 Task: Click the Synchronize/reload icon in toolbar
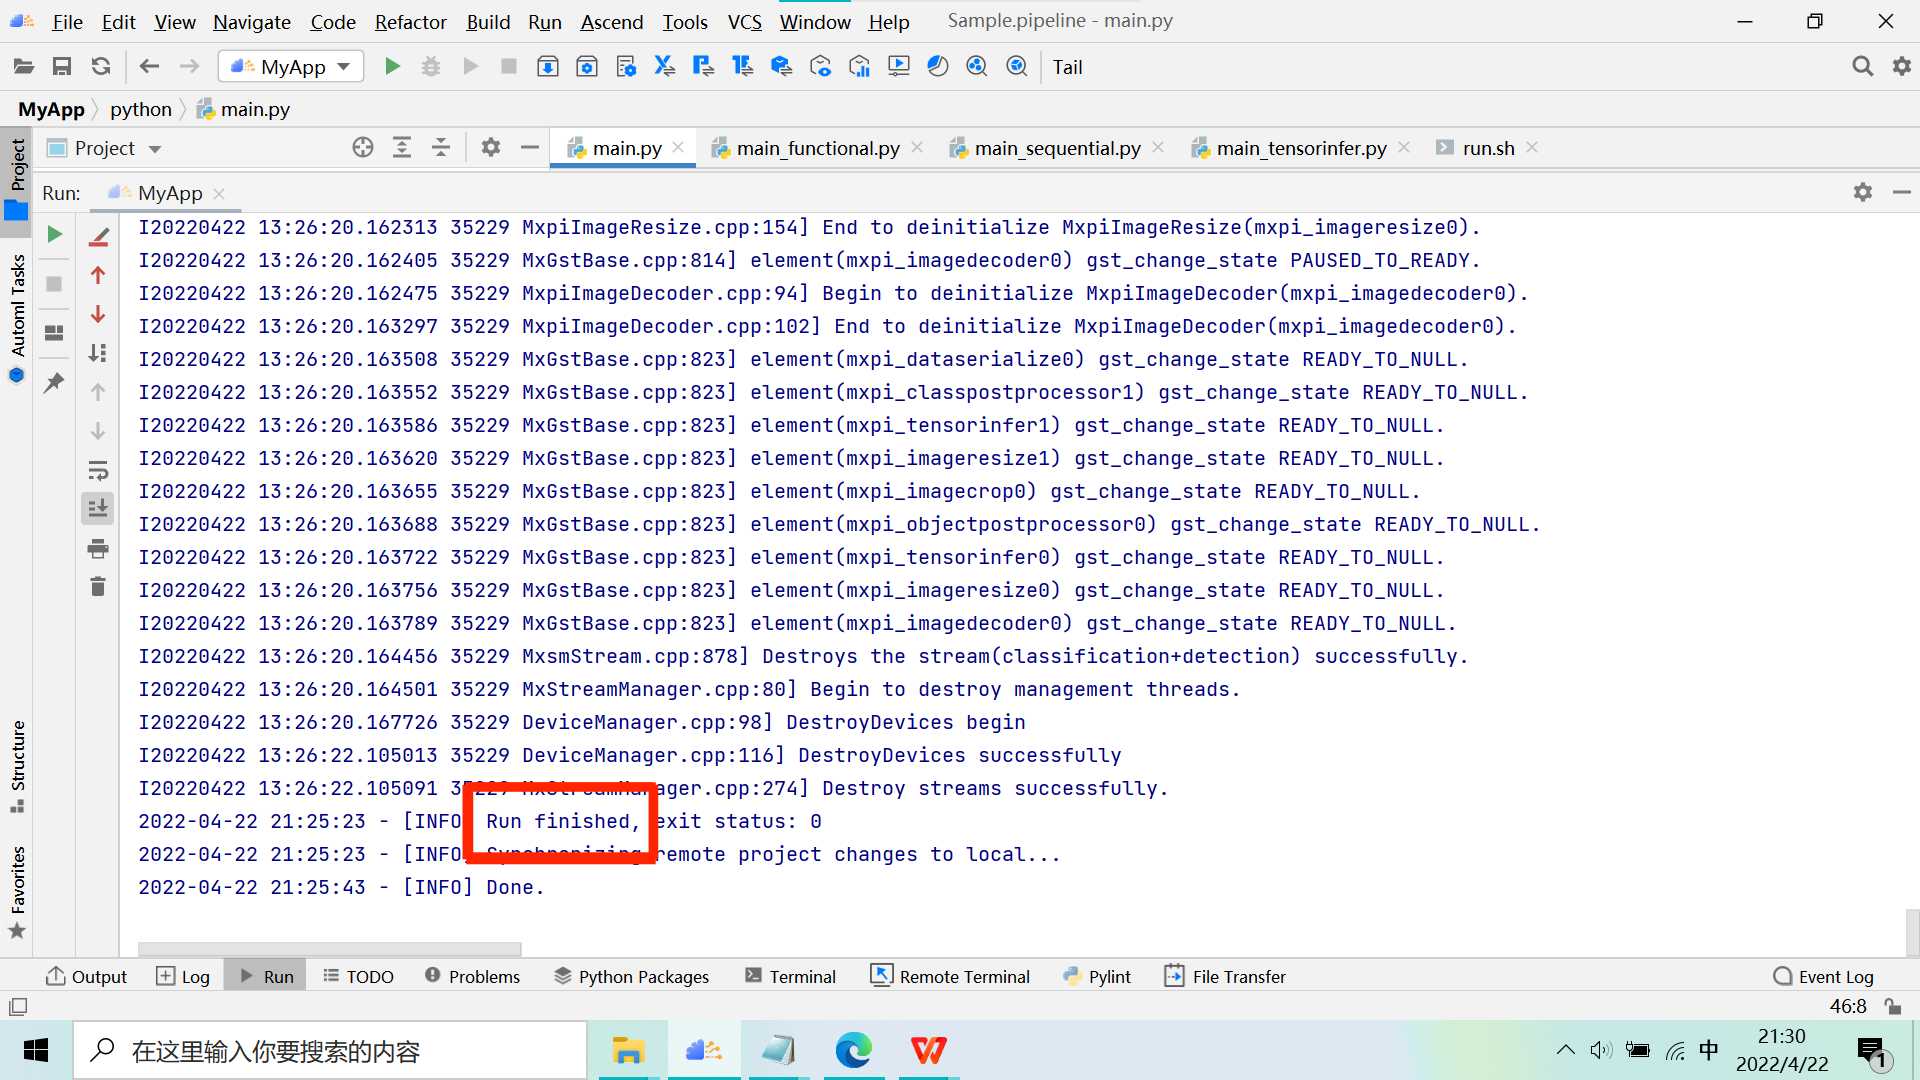pos(101,67)
